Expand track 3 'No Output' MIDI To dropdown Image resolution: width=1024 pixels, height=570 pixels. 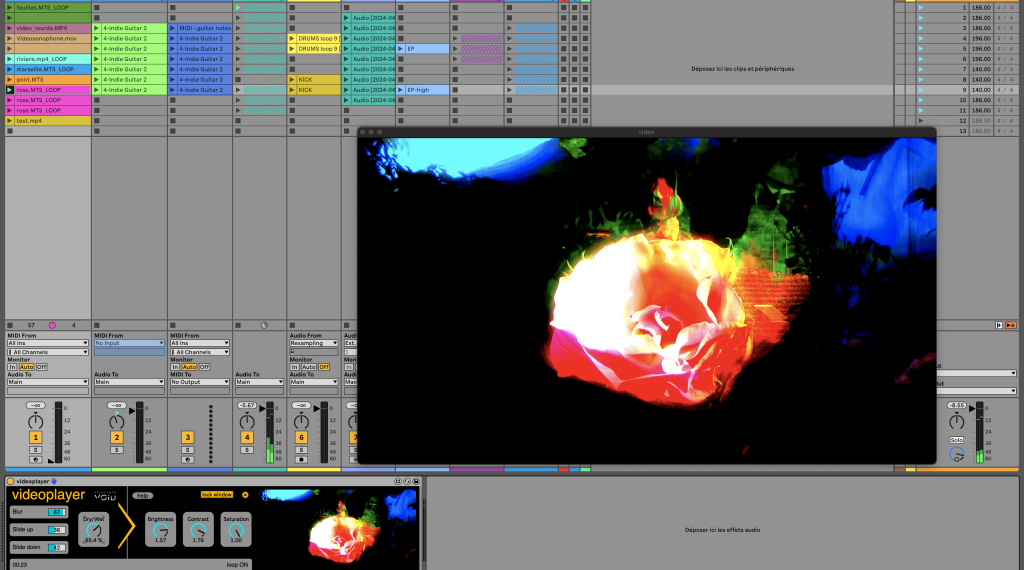pos(199,382)
